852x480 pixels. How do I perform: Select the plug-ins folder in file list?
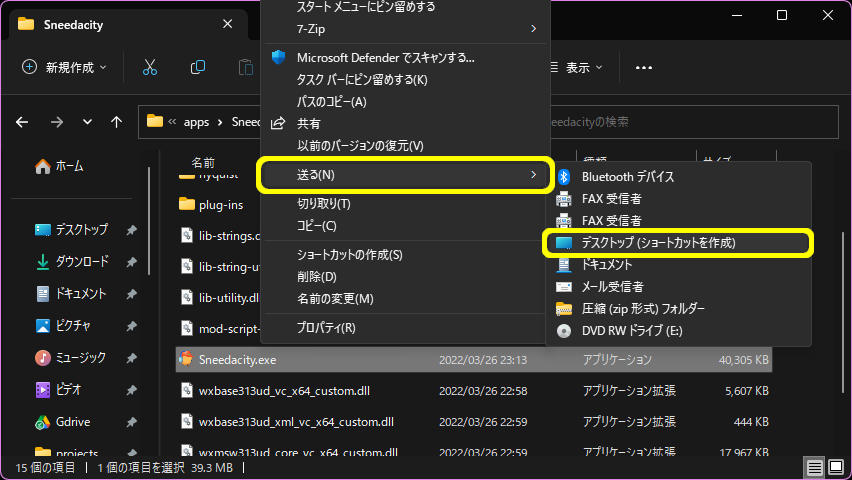pyautogui.click(x=220, y=204)
